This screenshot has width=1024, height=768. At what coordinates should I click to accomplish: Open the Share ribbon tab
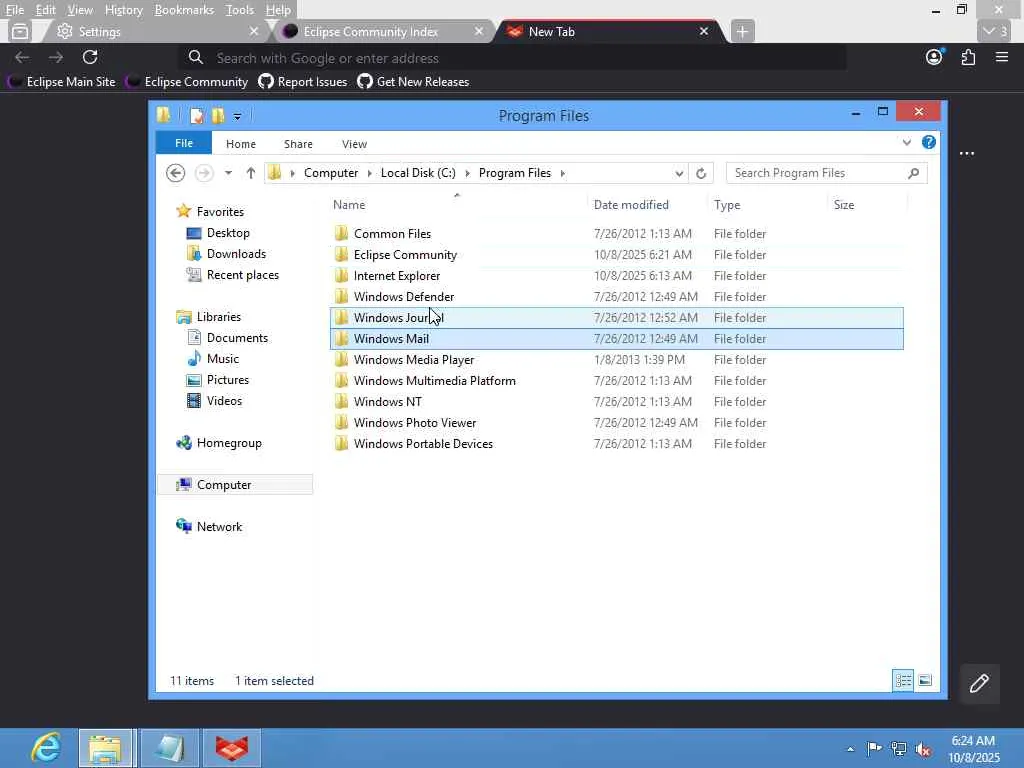(x=298, y=144)
